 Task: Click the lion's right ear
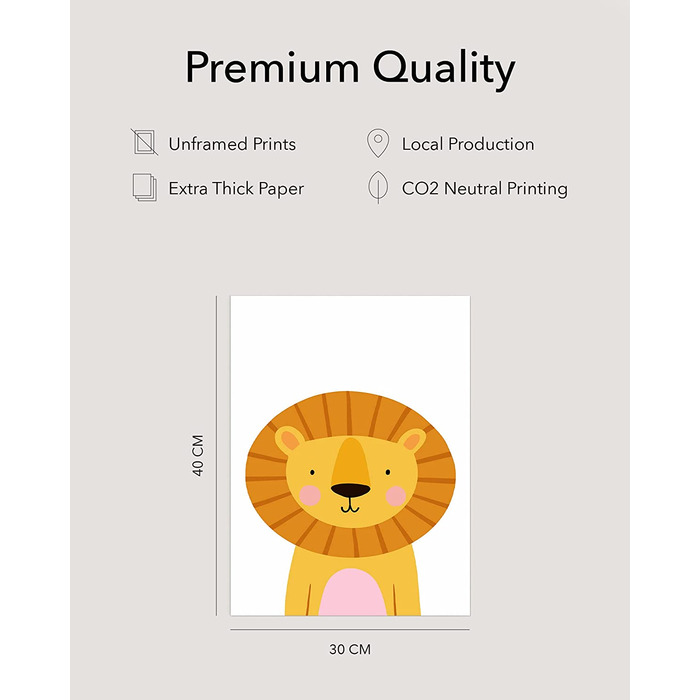point(410,440)
